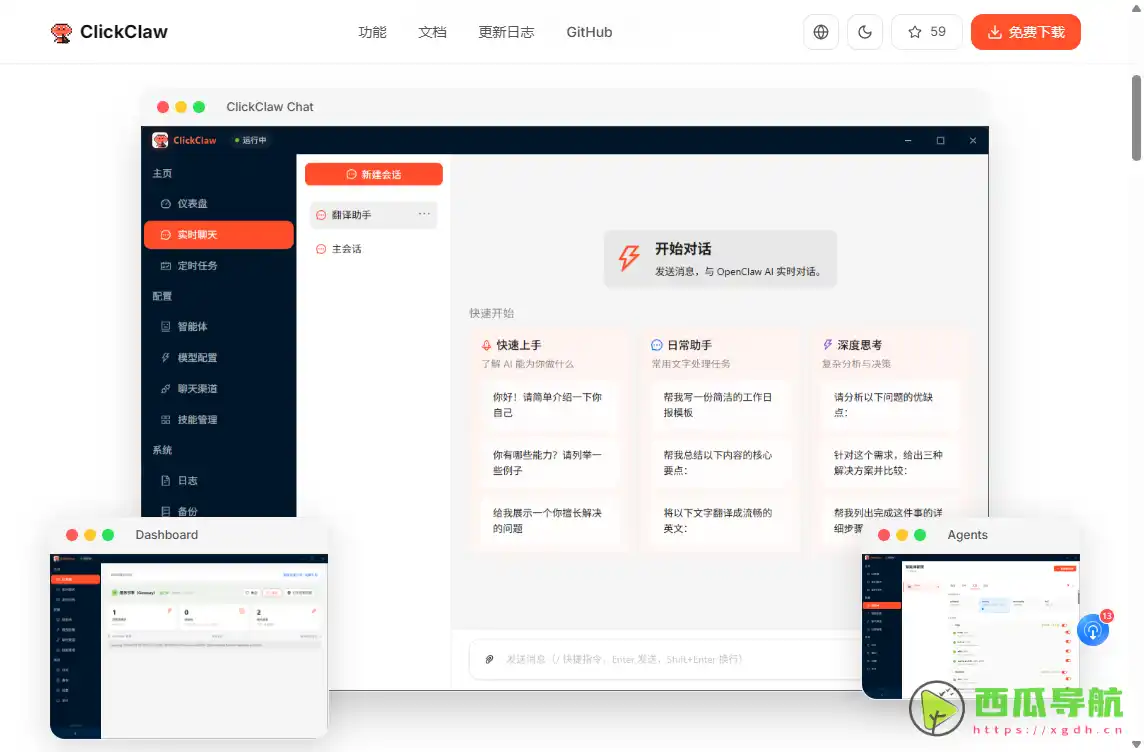Open 备份 in the sidebar
This screenshot has height=752, width=1144.
(x=219, y=511)
